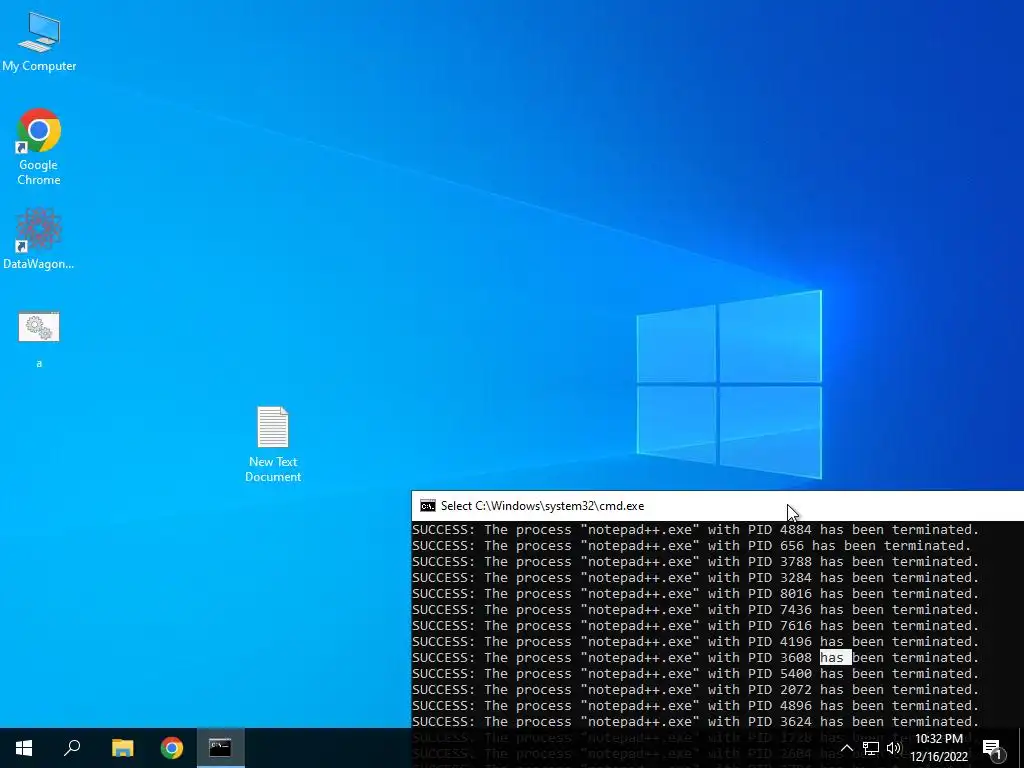This screenshot has width=1024, height=768.
Task: Select the Google Chrome desktop shortcut
Action: point(39,147)
